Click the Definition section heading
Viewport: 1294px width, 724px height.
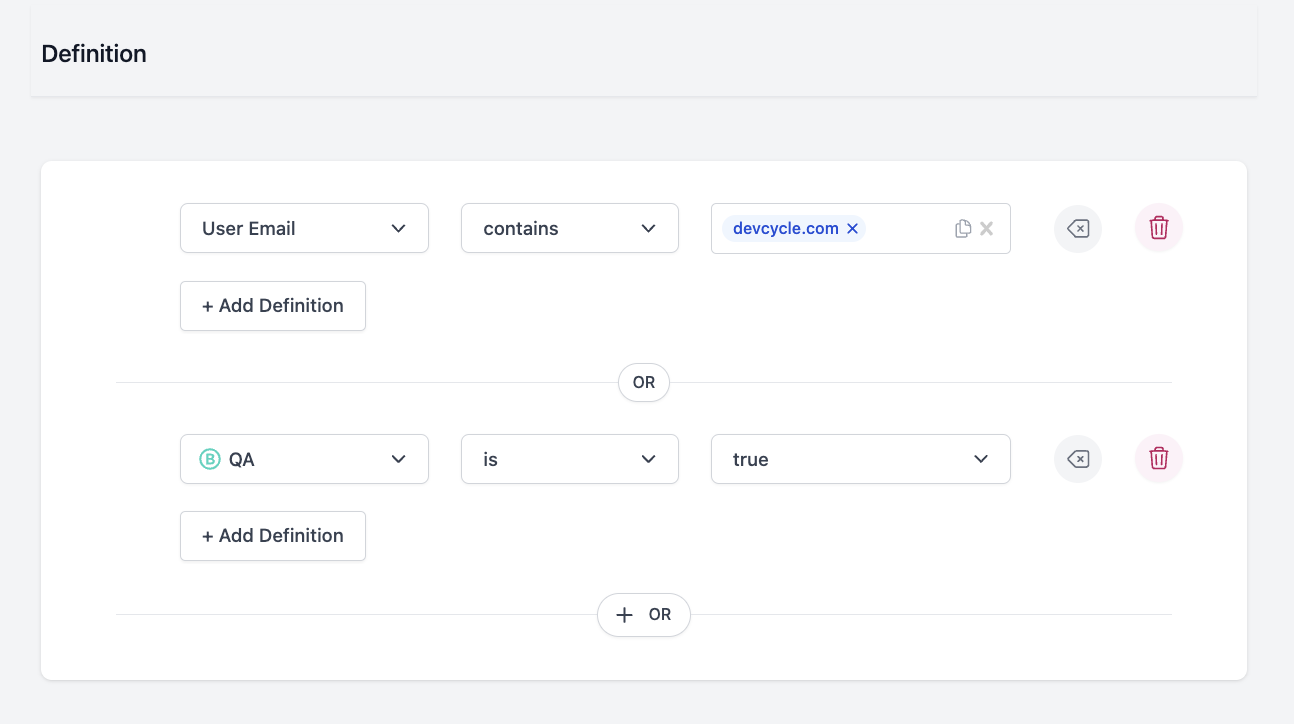(94, 54)
